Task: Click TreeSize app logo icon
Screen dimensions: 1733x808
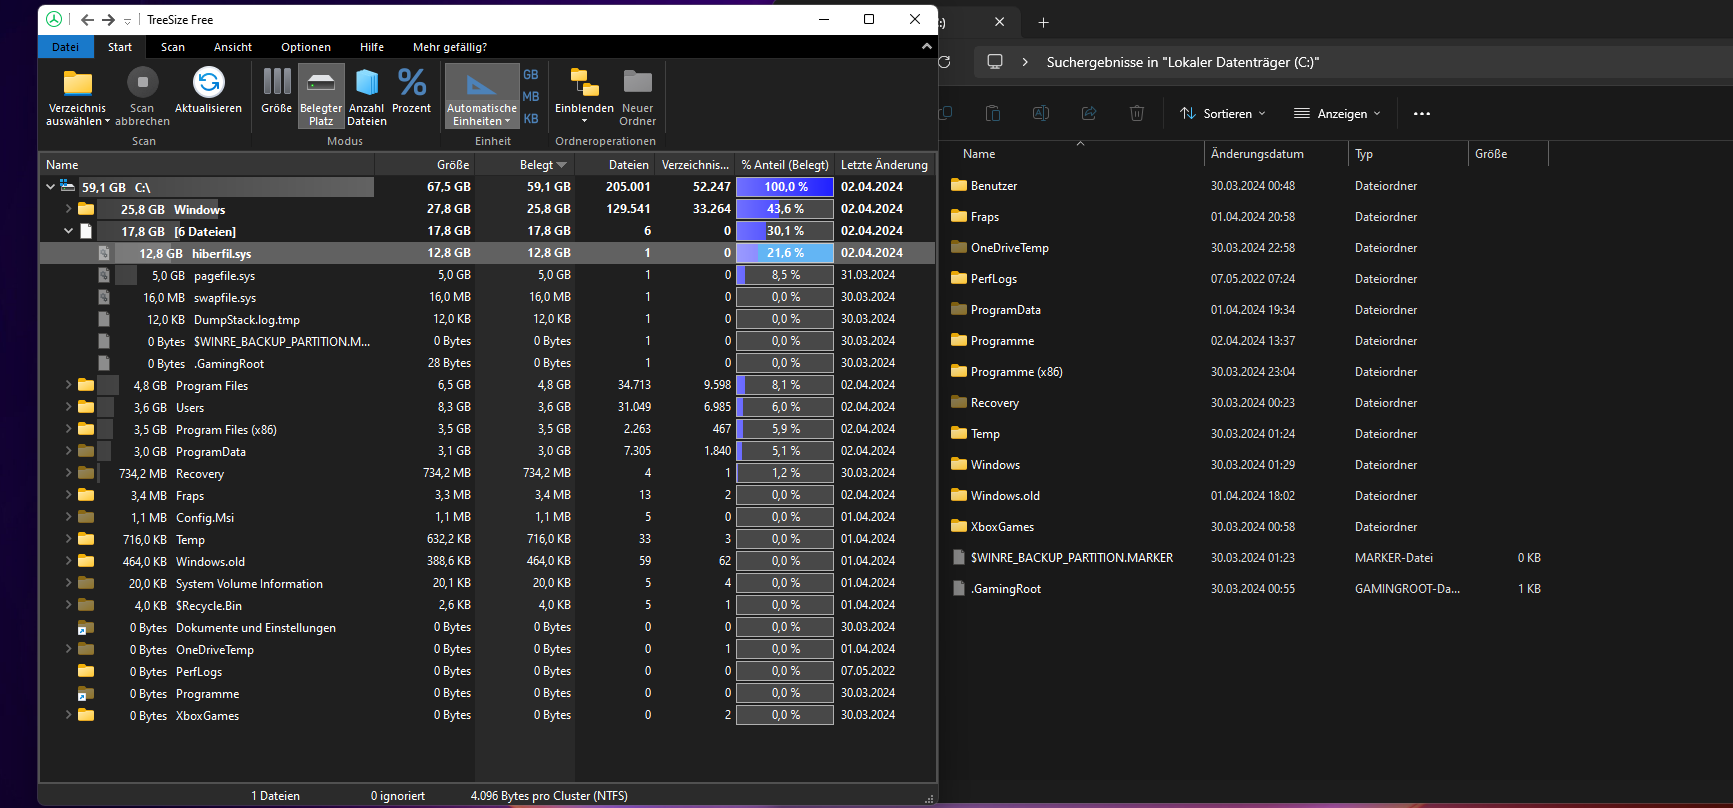Action: [x=54, y=19]
